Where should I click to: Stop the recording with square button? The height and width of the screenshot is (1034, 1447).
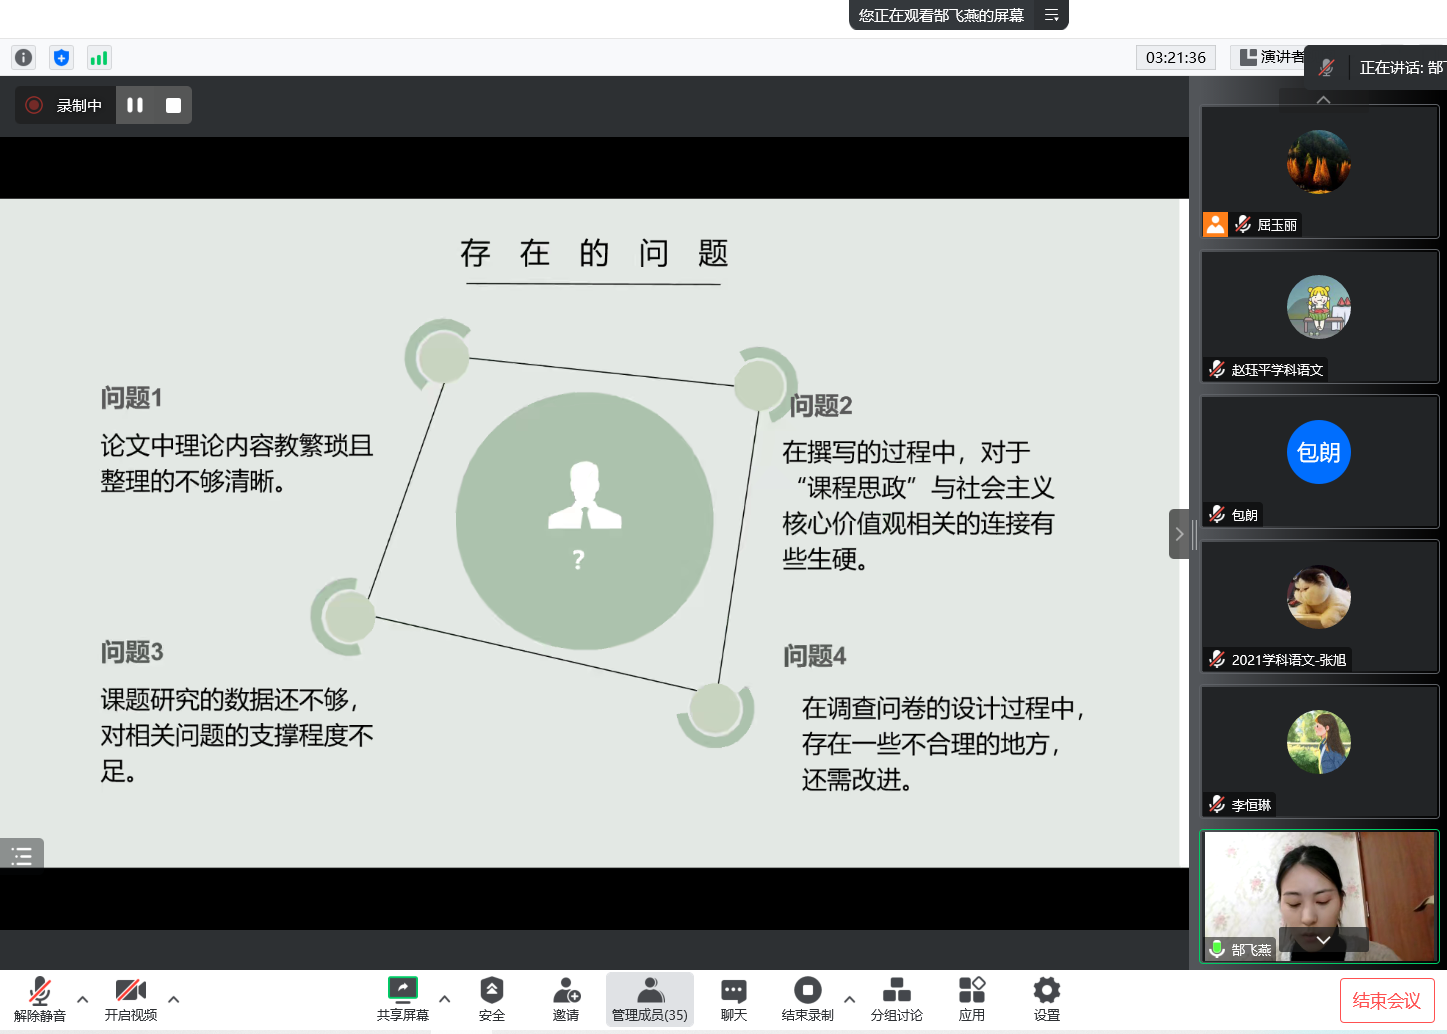click(173, 105)
